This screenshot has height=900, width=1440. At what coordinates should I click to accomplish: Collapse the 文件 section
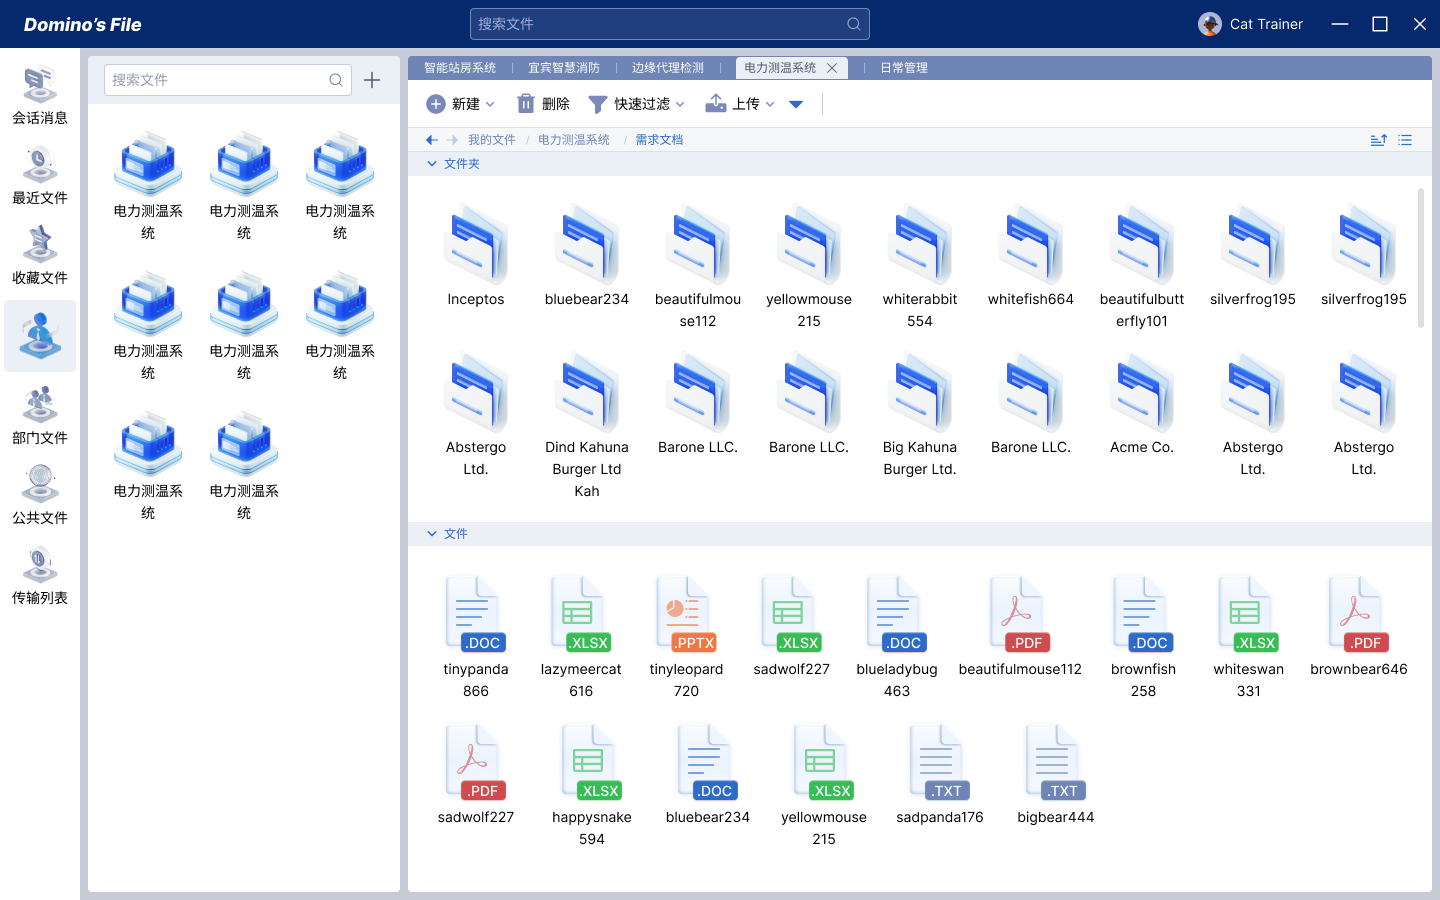432,534
